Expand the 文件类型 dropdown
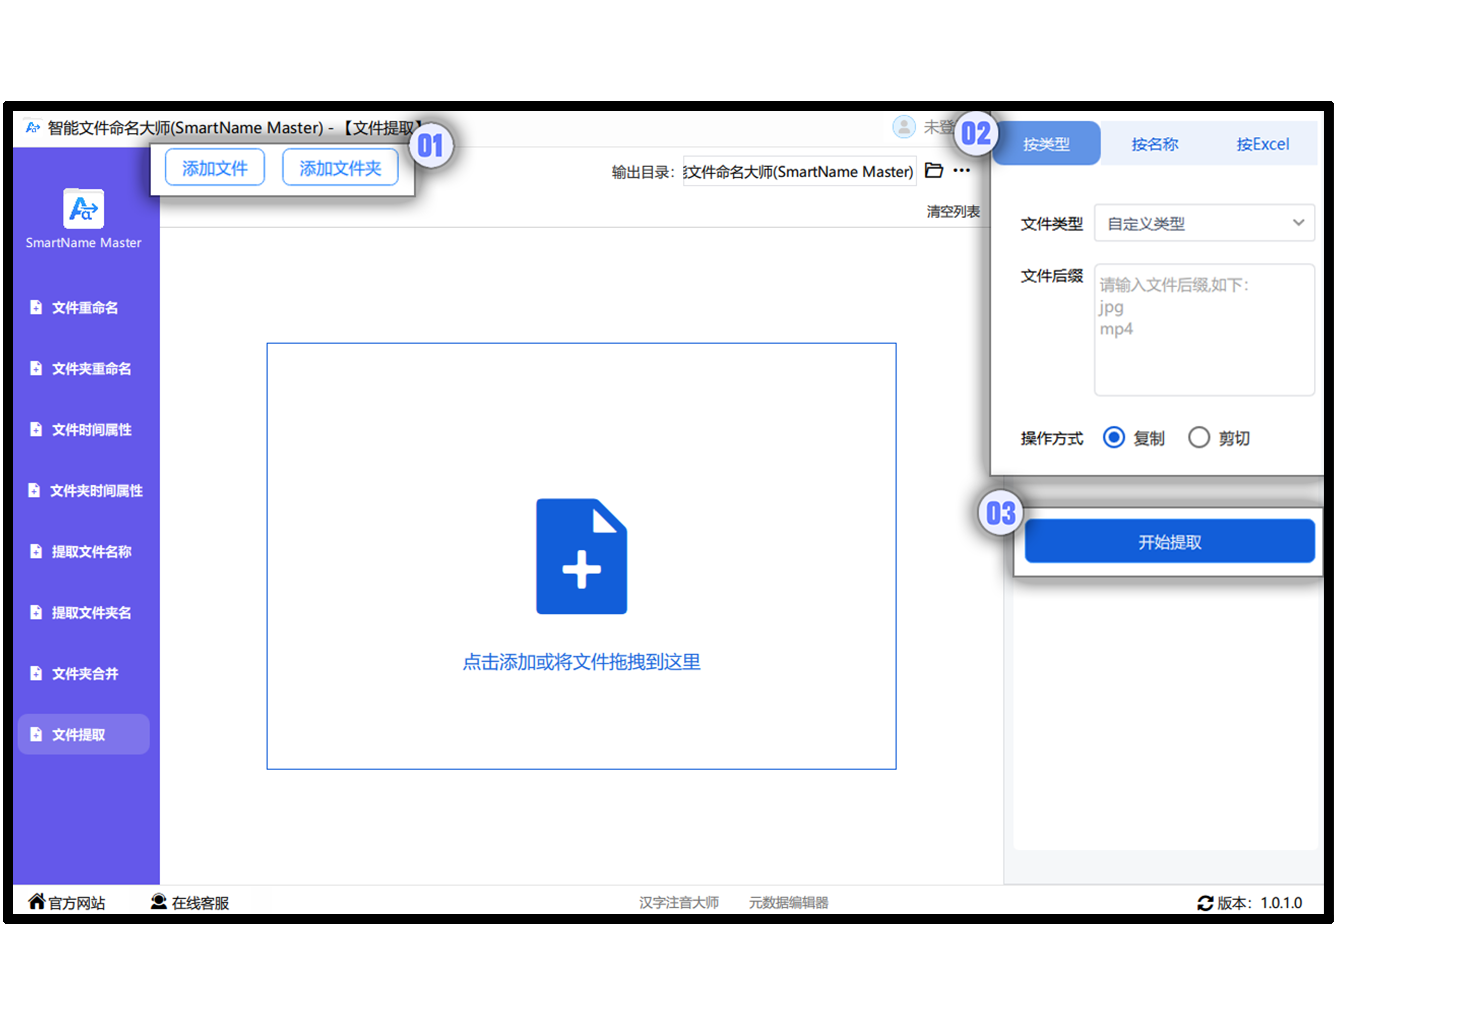This screenshot has width=1460, height=1012. [x=1204, y=223]
